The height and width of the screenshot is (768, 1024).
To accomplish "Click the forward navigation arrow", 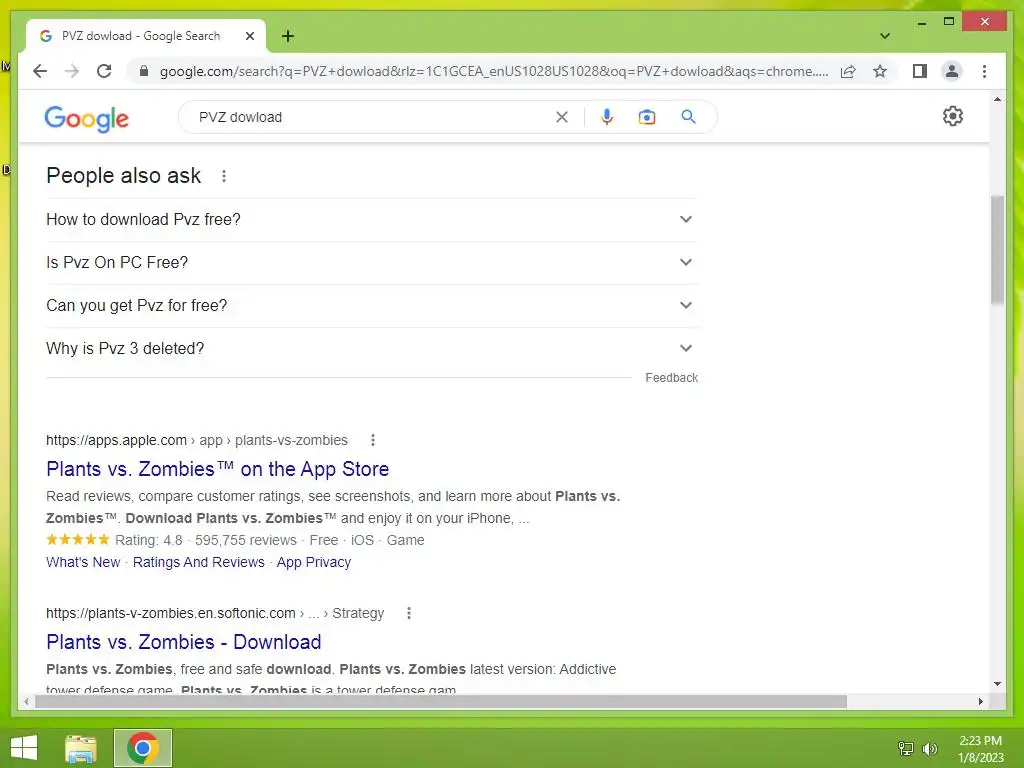I will click(72, 71).
